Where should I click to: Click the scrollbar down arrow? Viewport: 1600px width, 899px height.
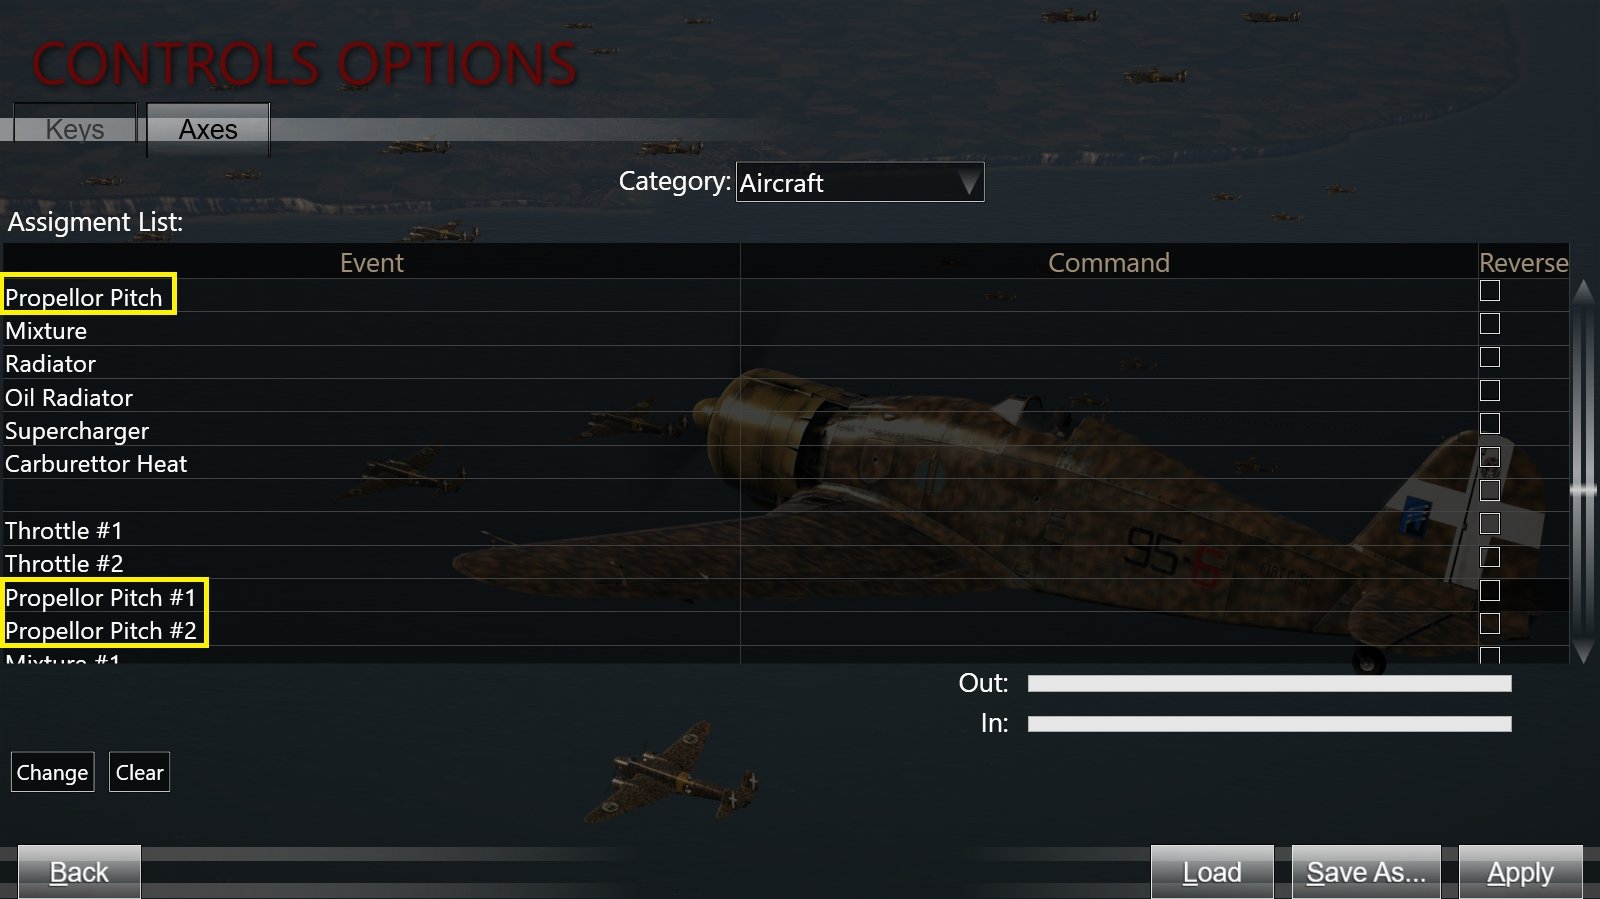[x=1583, y=651]
